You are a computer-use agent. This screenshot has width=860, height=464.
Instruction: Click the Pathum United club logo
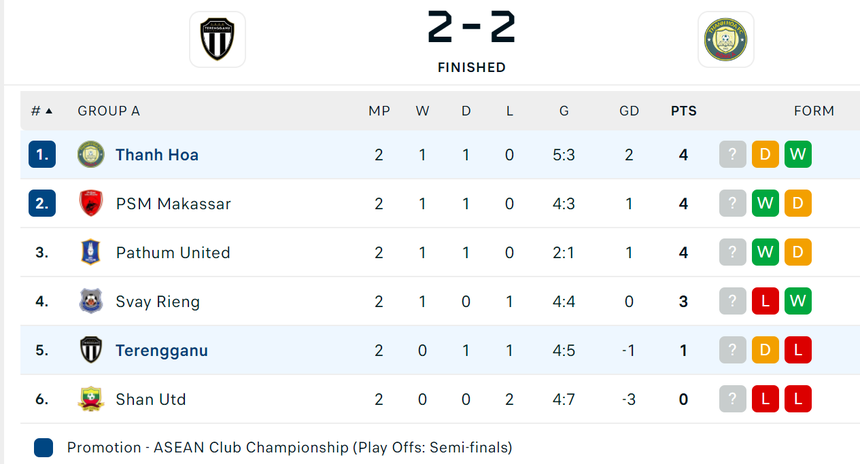(91, 253)
